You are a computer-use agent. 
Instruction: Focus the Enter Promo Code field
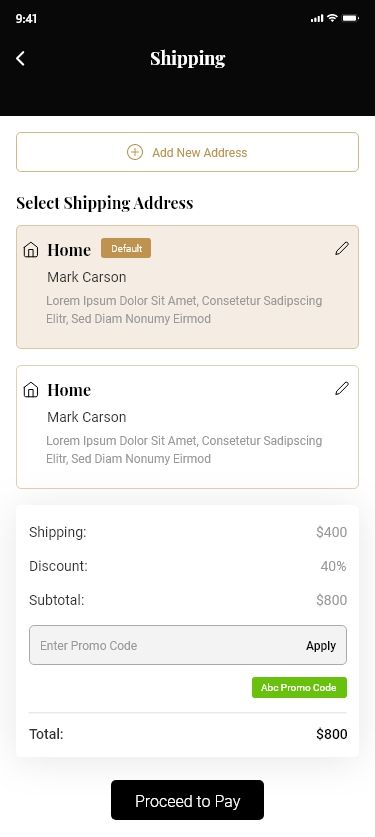188,645
